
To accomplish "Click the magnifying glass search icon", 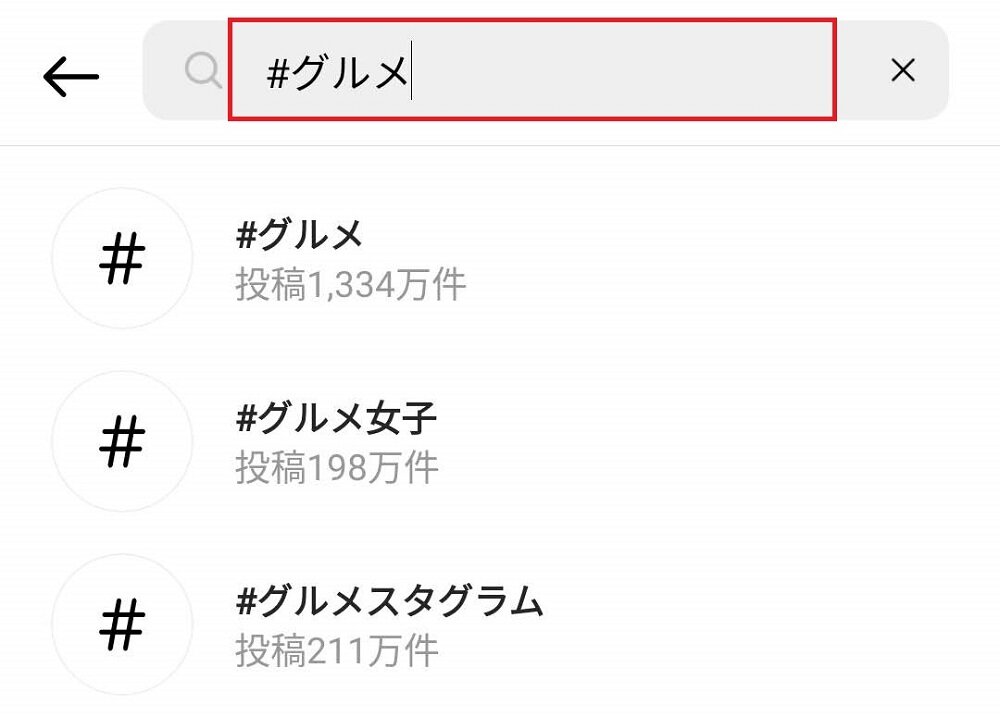I will pos(204,71).
